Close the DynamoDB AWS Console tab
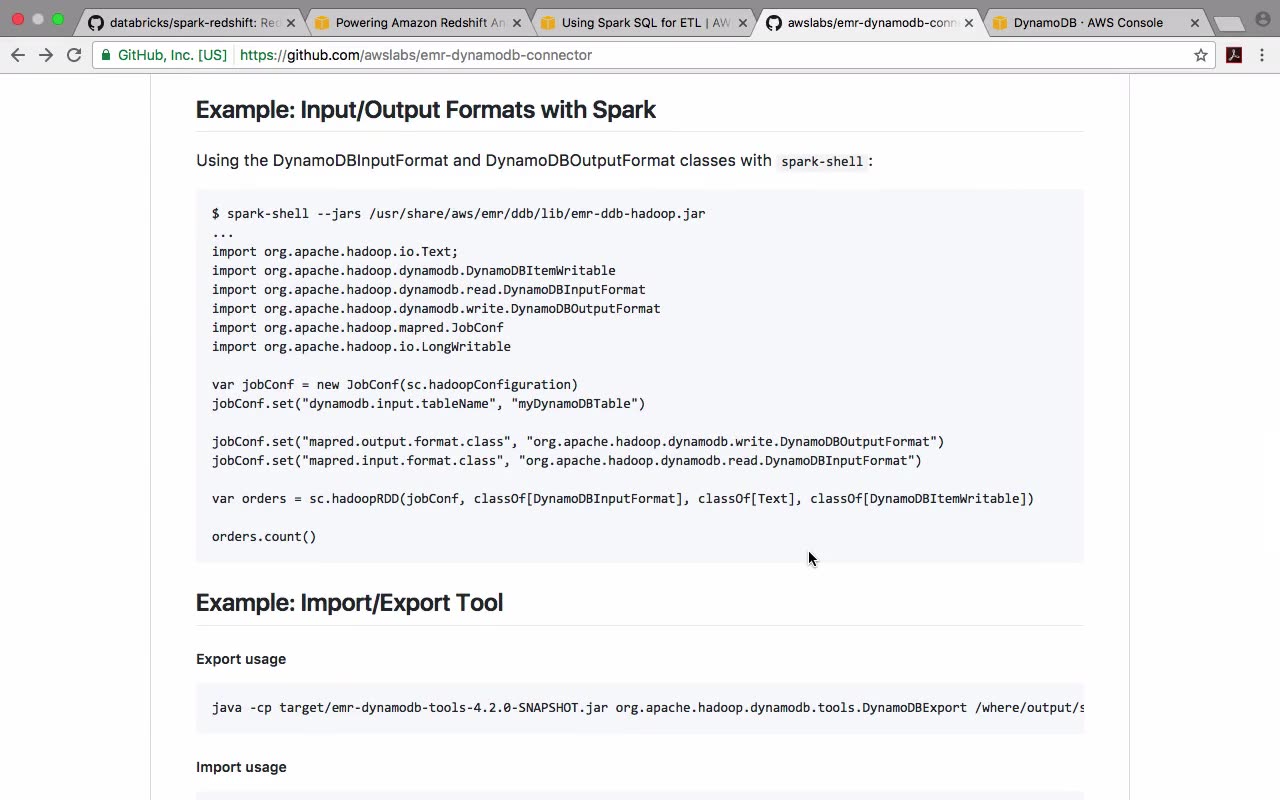The image size is (1280, 800). click(x=1194, y=22)
